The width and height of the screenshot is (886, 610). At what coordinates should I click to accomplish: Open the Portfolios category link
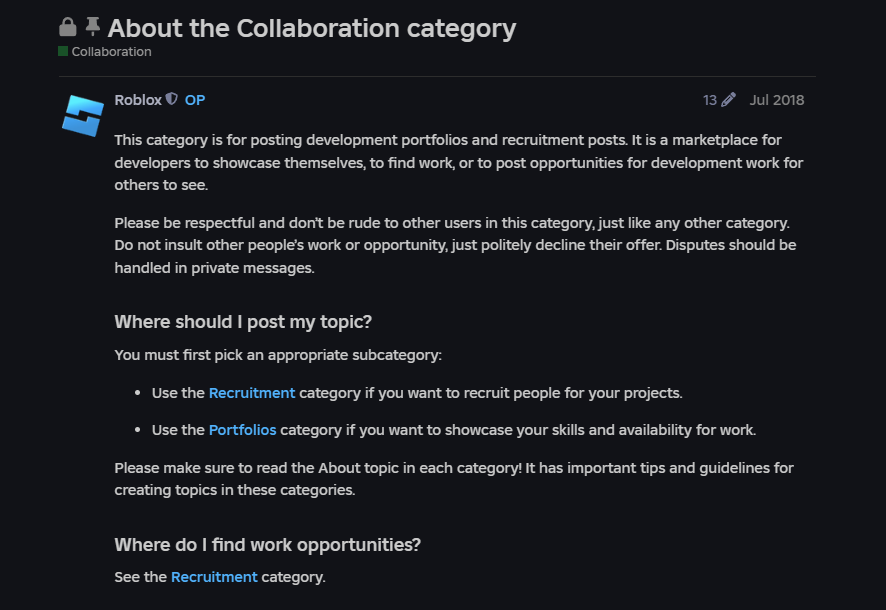[242, 430]
